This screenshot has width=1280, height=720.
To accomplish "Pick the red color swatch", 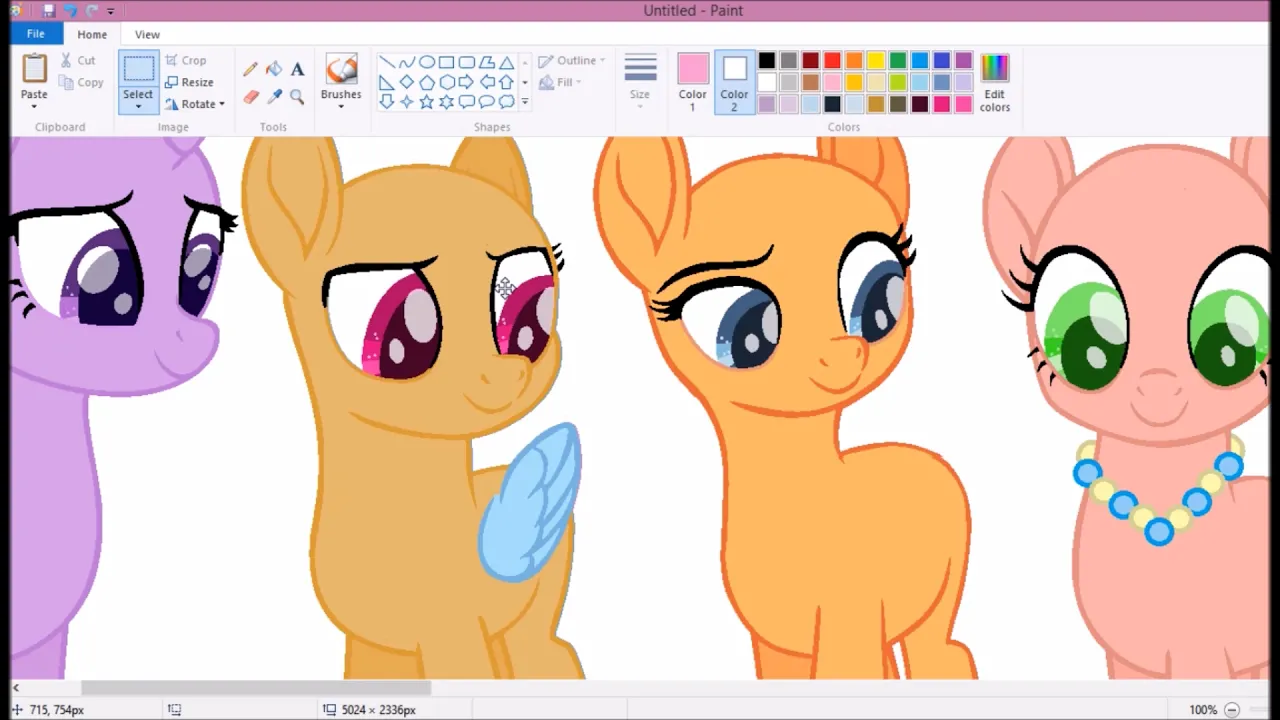I will tap(832, 61).
